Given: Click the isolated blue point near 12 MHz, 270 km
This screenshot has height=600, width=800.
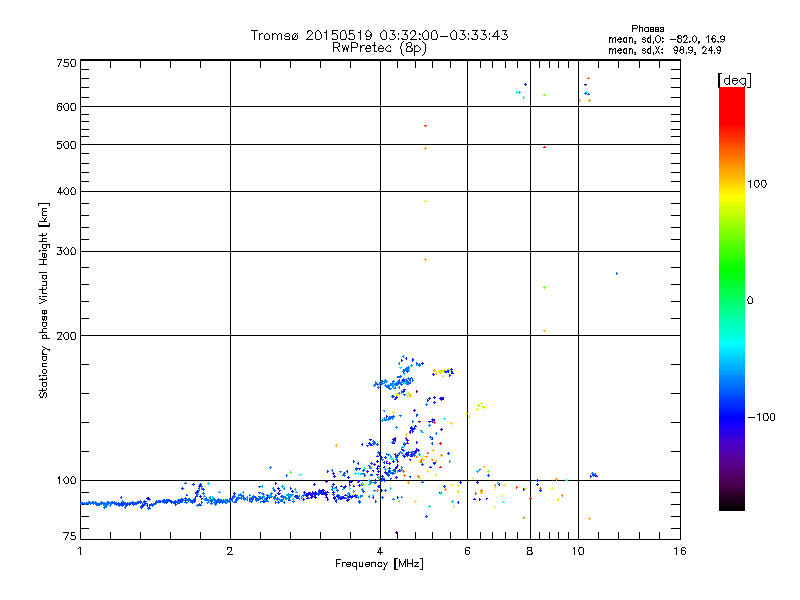Looking at the screenshot, I should [x=617, y=273].
